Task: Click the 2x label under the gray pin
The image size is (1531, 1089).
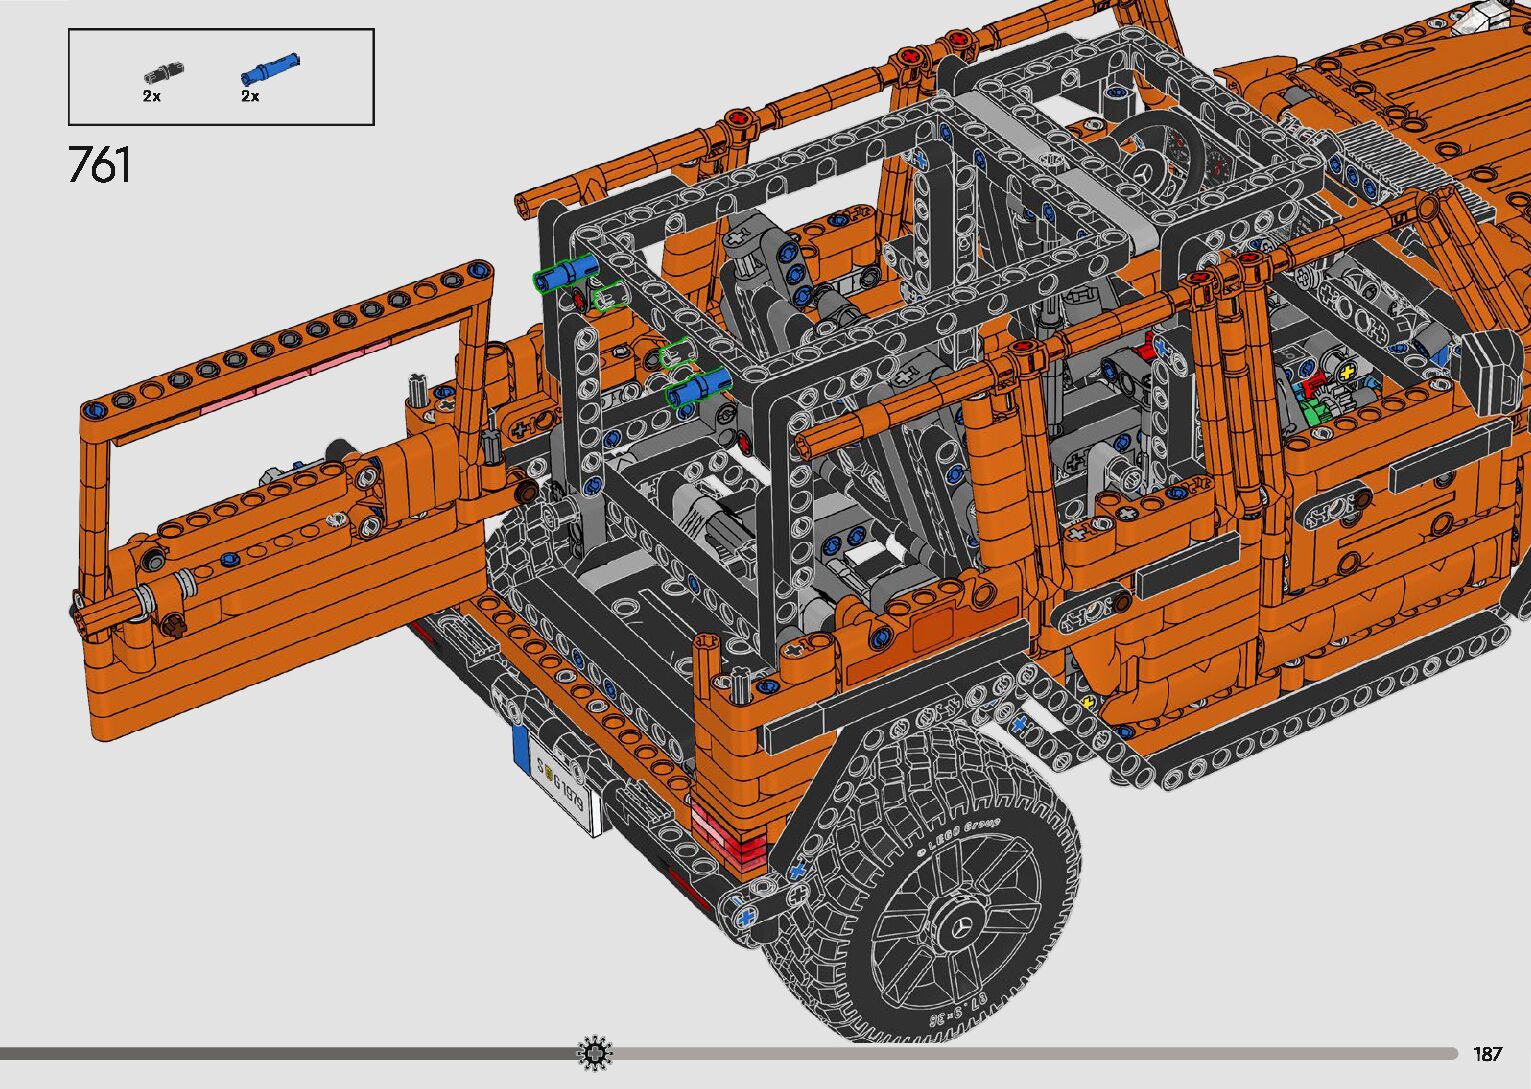Action: pyautogui.click(x=152, y=96)
